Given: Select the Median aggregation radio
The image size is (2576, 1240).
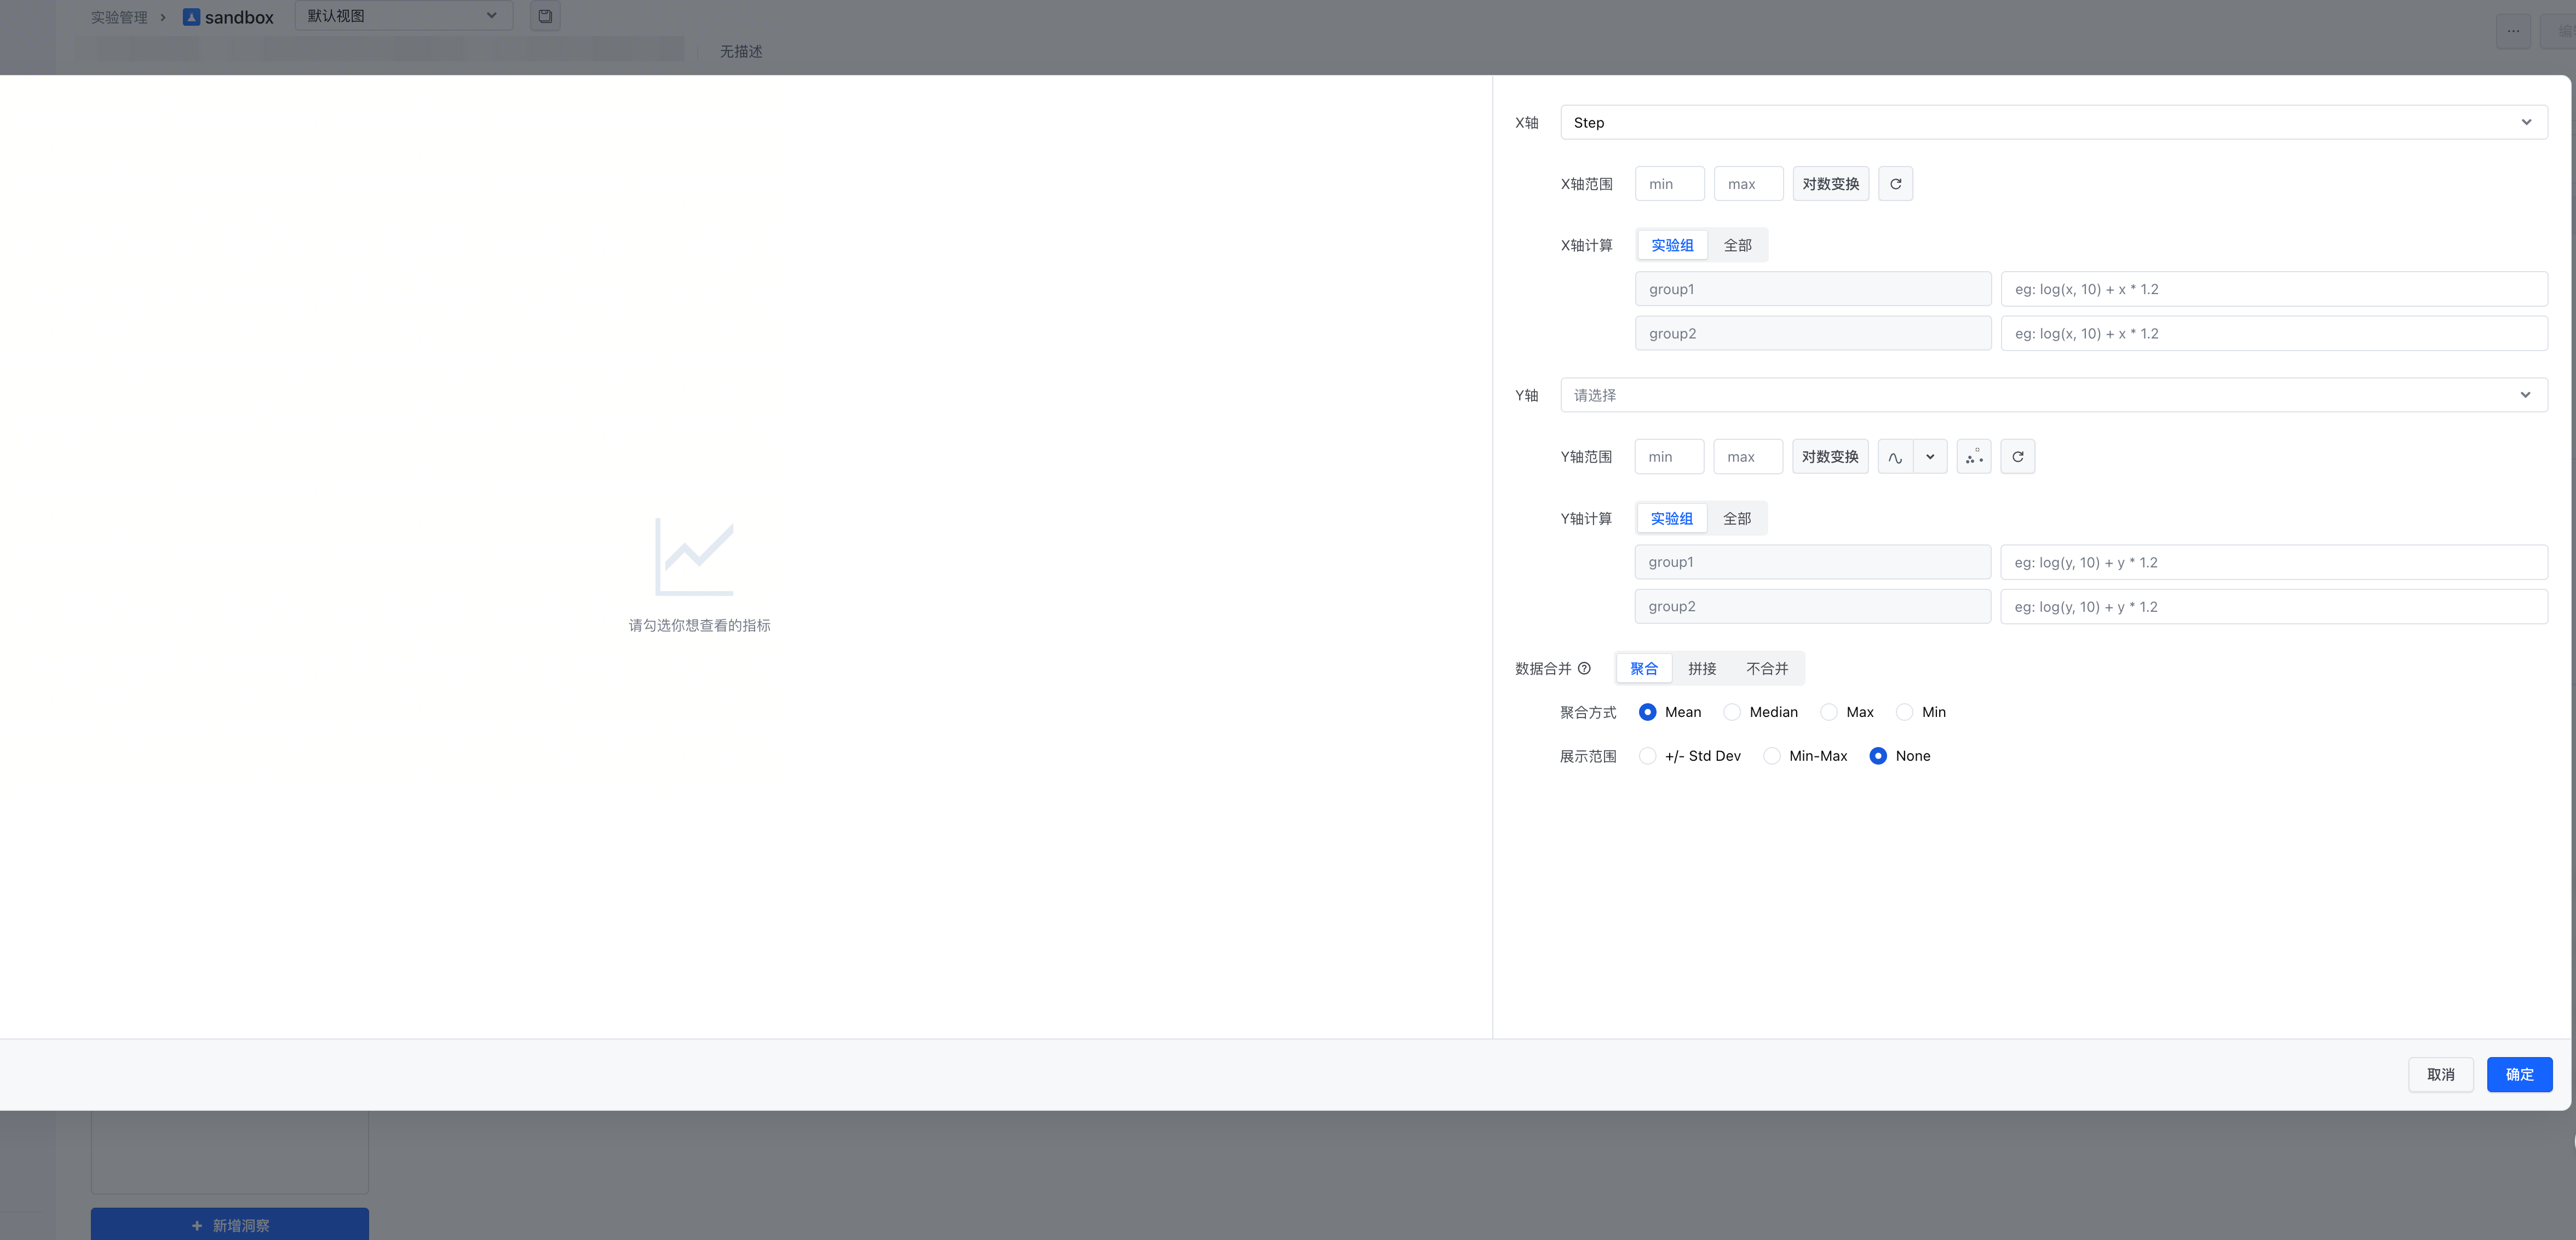Looking at the screenshot, I should (1732, 712).
